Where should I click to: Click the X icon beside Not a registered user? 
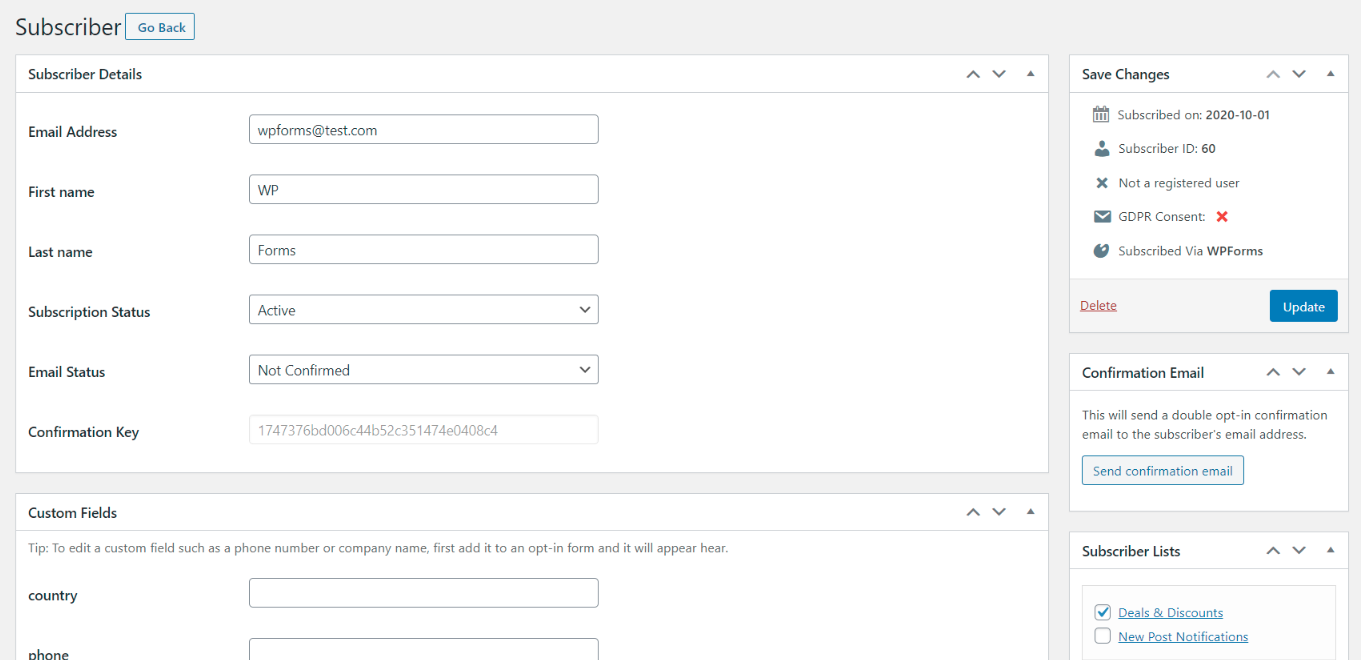point(1101,183)
